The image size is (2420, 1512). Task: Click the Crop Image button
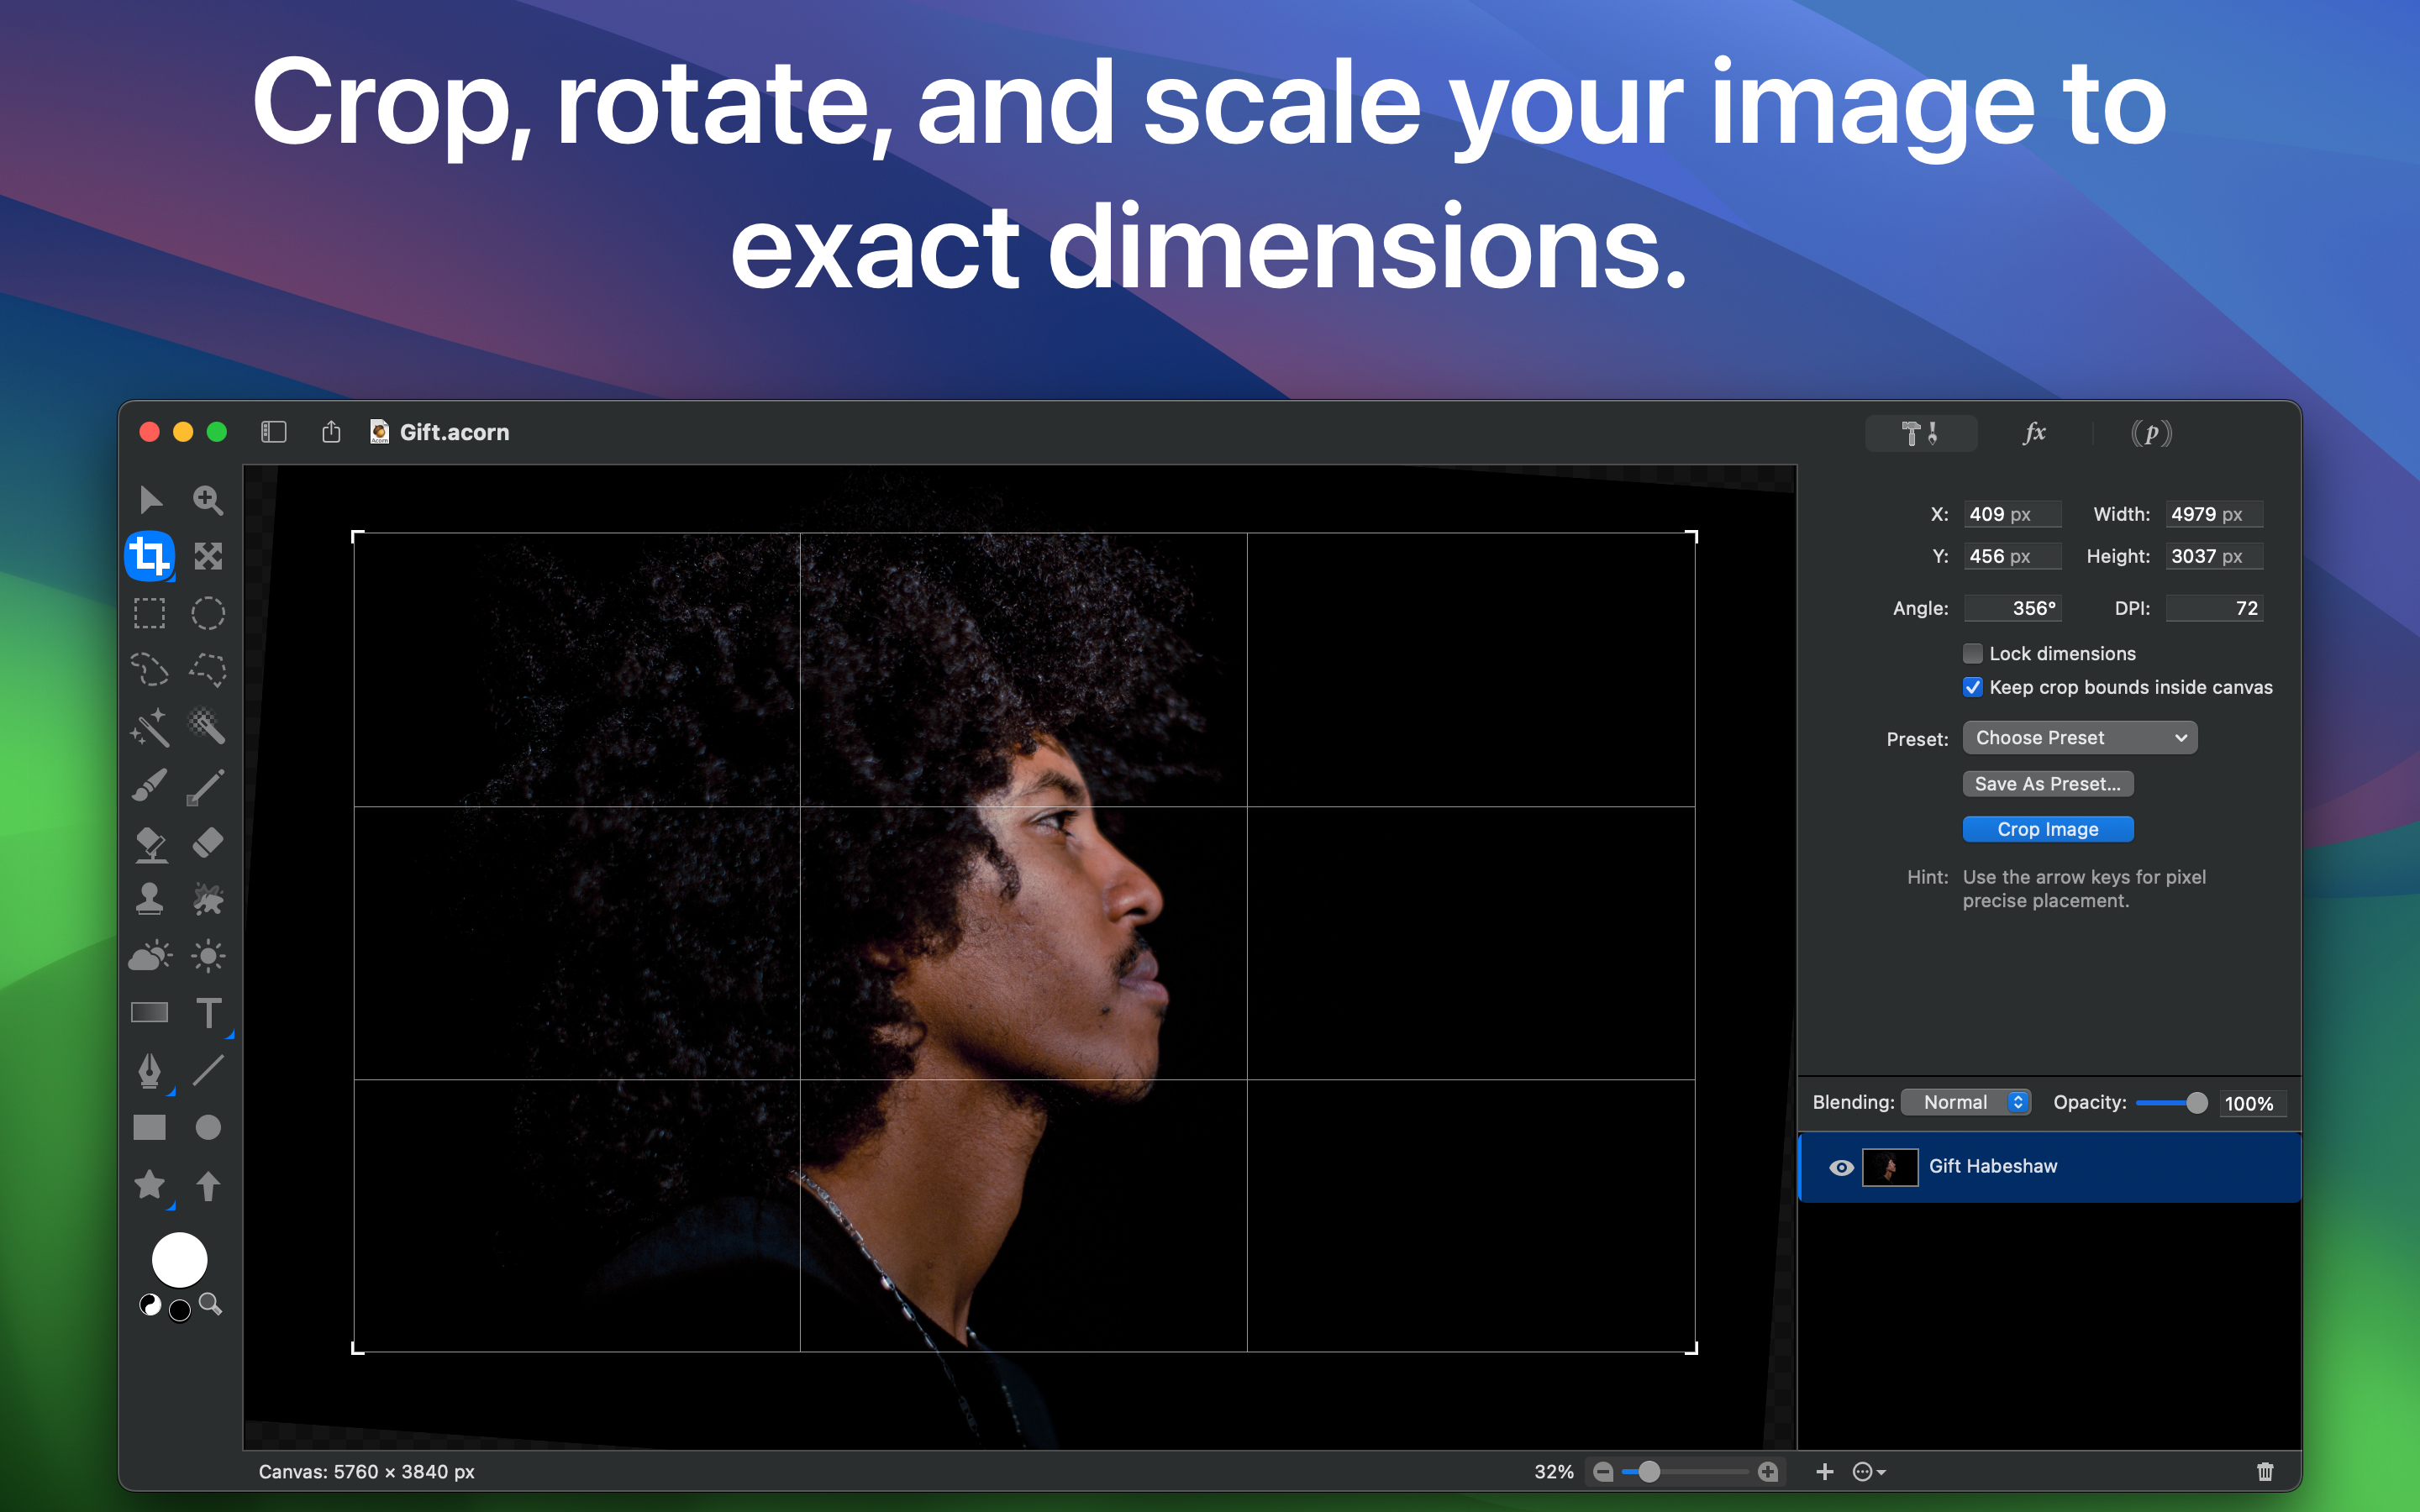point(2047,829)
